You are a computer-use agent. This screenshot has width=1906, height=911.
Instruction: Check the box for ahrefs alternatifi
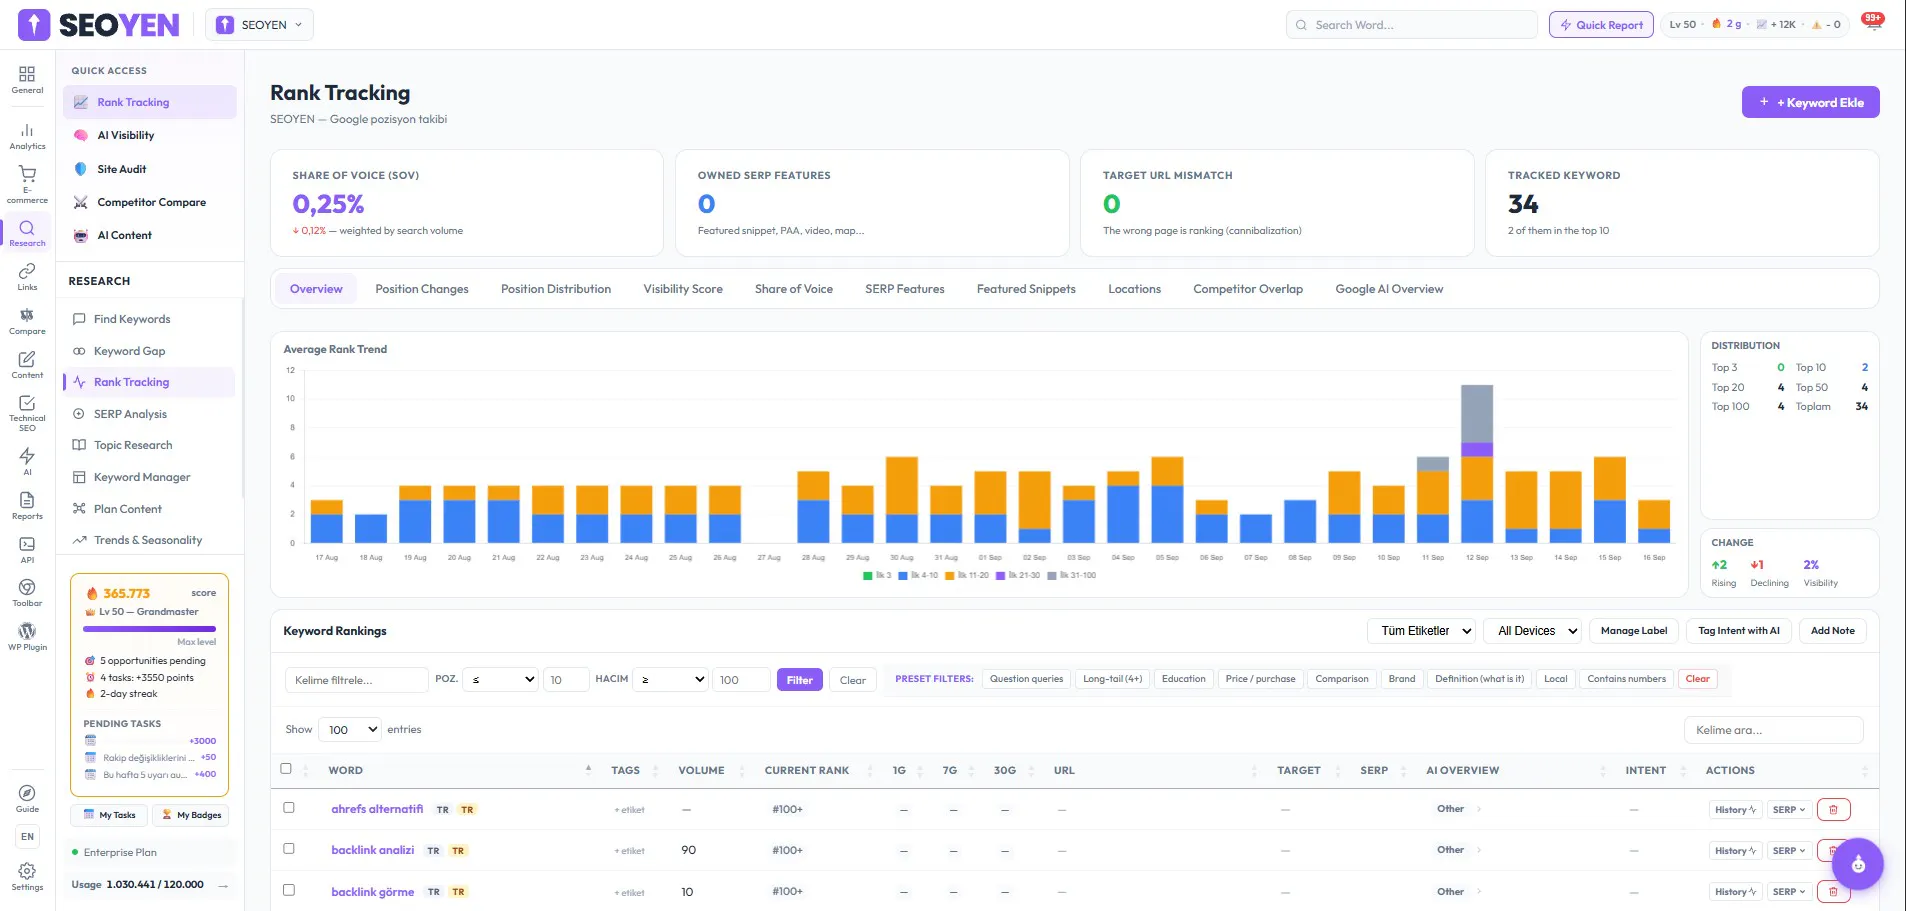coord(289,808)
